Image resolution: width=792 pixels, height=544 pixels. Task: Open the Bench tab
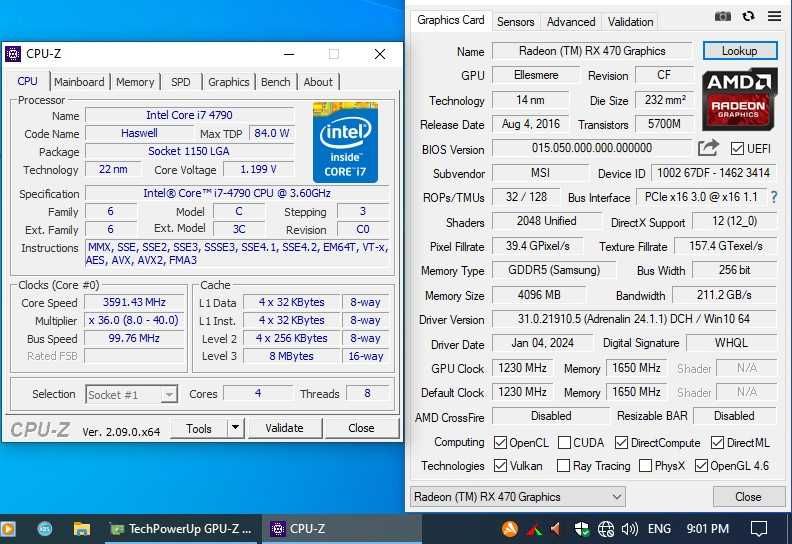tap(276, 82)
